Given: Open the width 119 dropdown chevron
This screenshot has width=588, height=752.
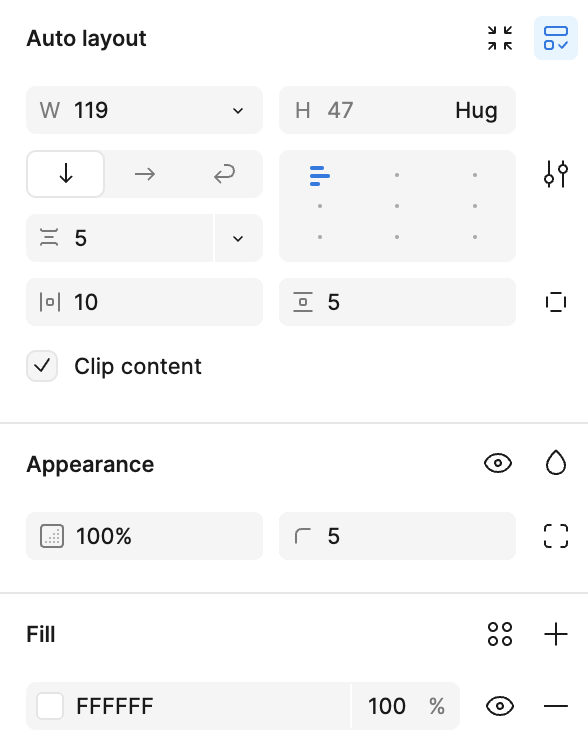Looking at the screenshot, I should point(238,111).
